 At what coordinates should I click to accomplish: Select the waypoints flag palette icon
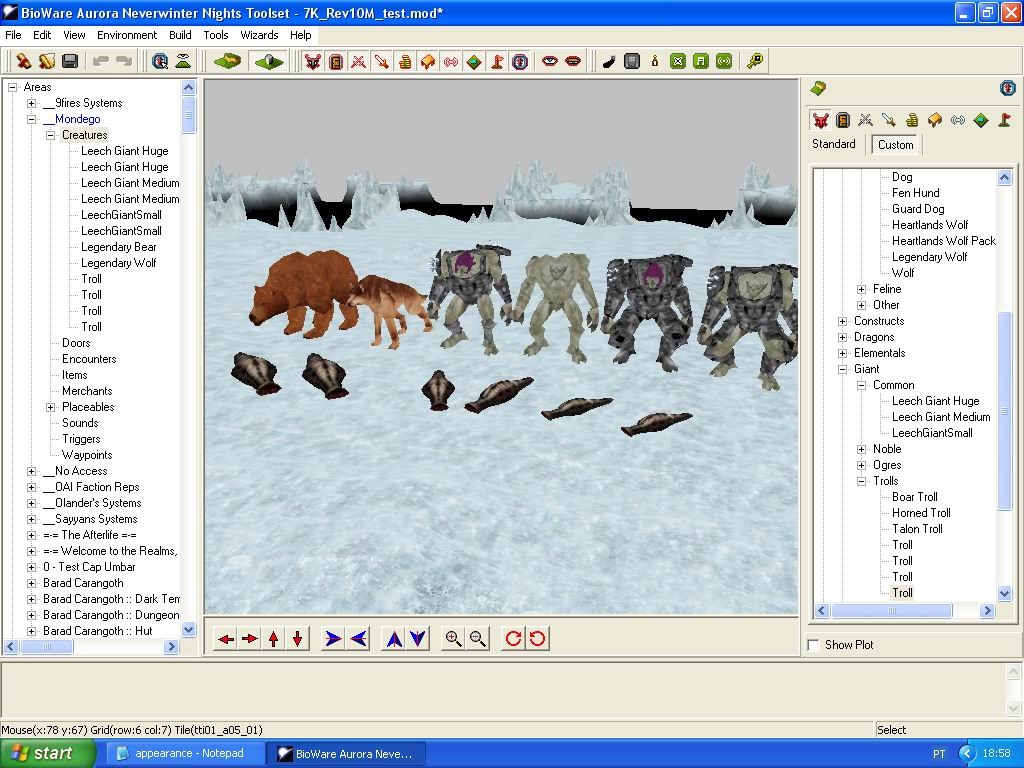point(1003,120)
